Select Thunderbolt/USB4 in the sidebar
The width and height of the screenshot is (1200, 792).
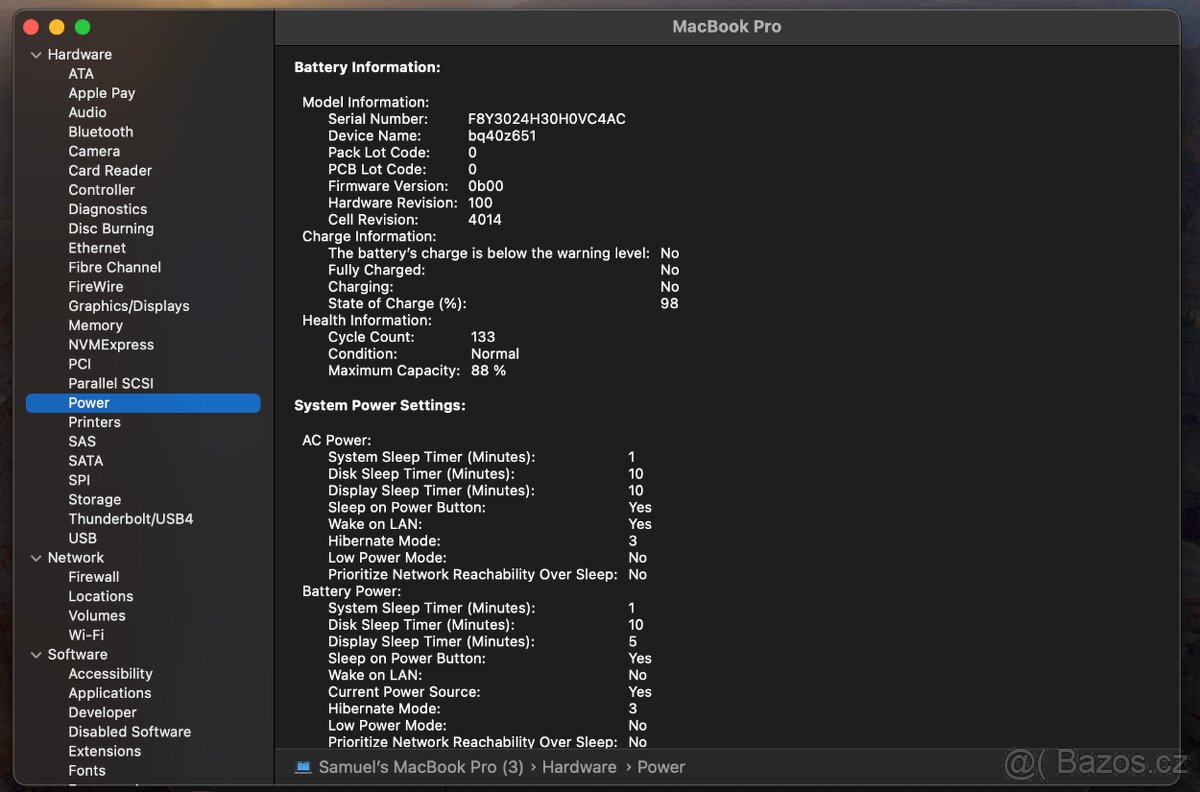click(x=131, y=518)
